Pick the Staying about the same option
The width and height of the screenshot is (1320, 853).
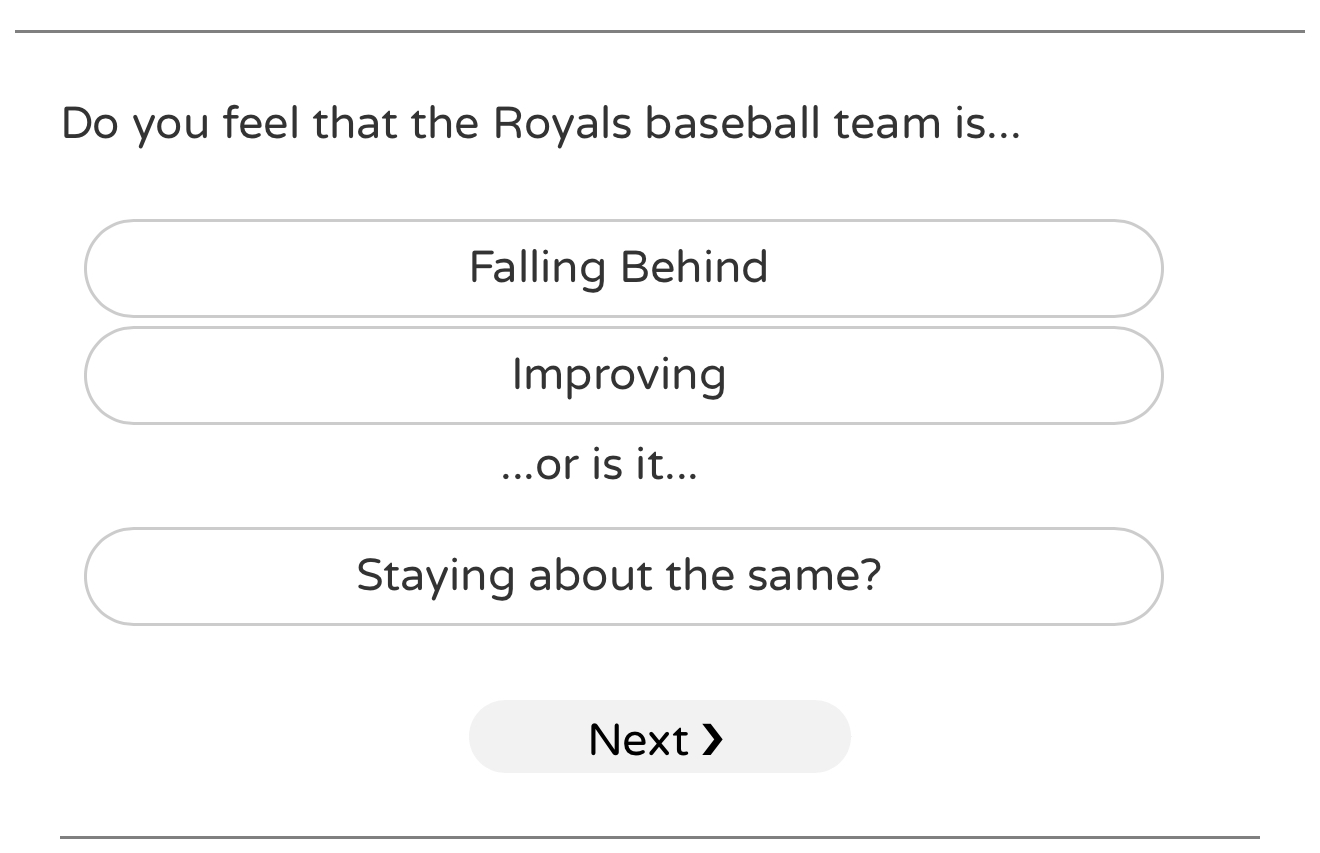(623, 577)
